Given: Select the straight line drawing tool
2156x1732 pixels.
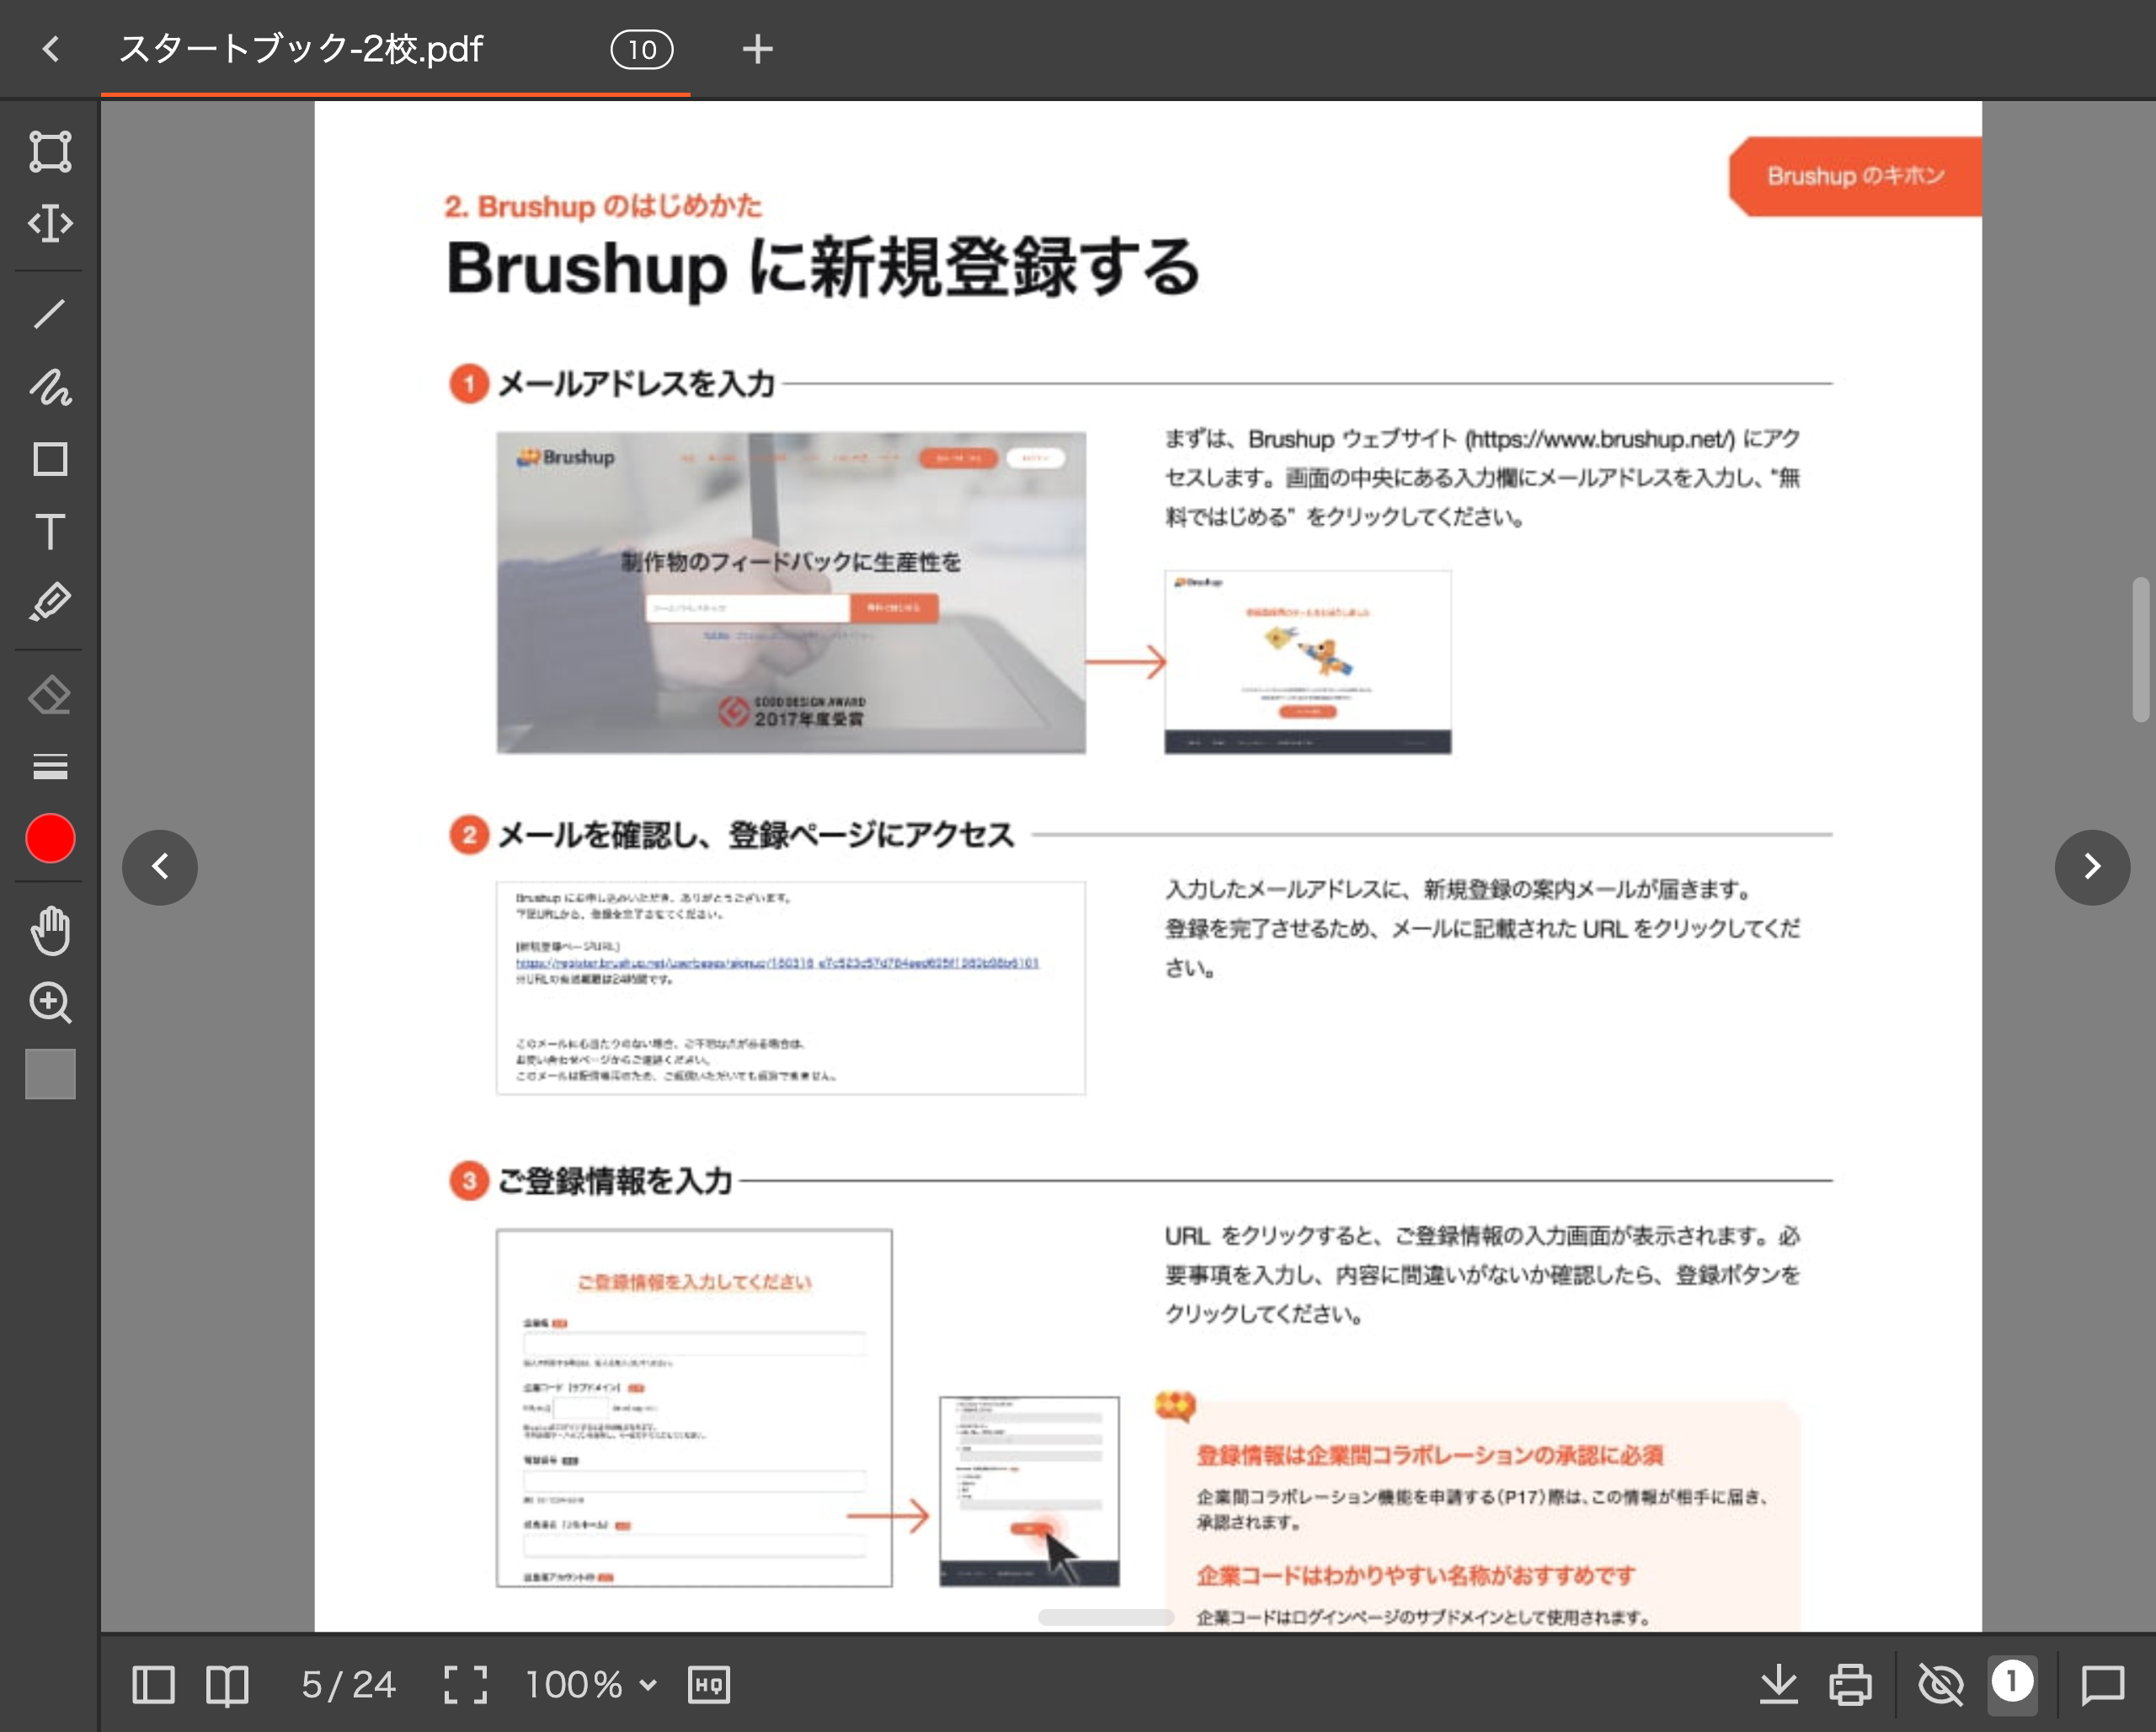Looking at the screenshot, I should (x=50, y=314).
